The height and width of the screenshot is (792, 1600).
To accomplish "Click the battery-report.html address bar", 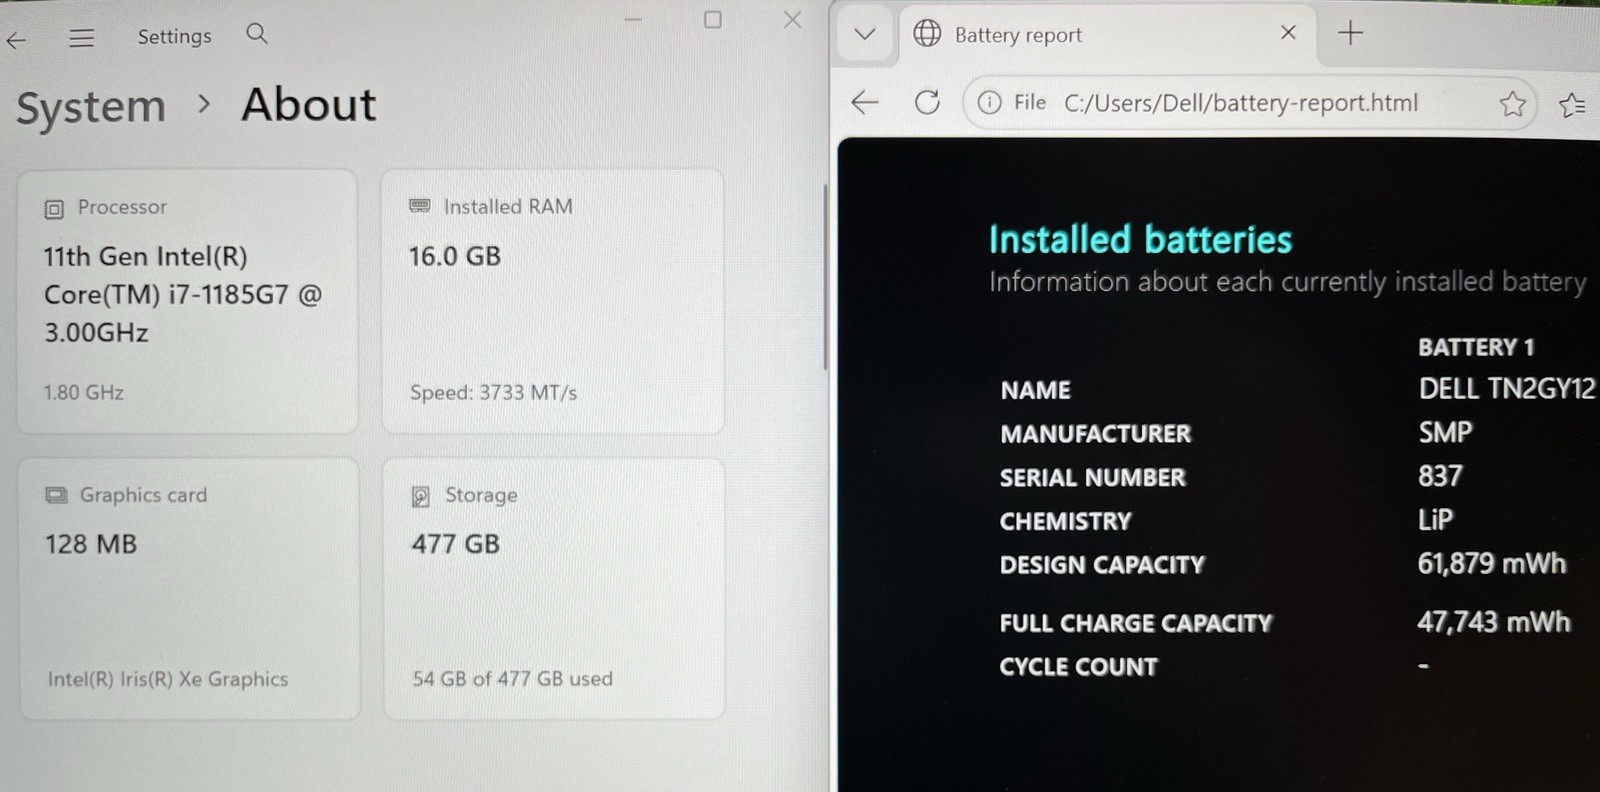I will click(1248, 103).
